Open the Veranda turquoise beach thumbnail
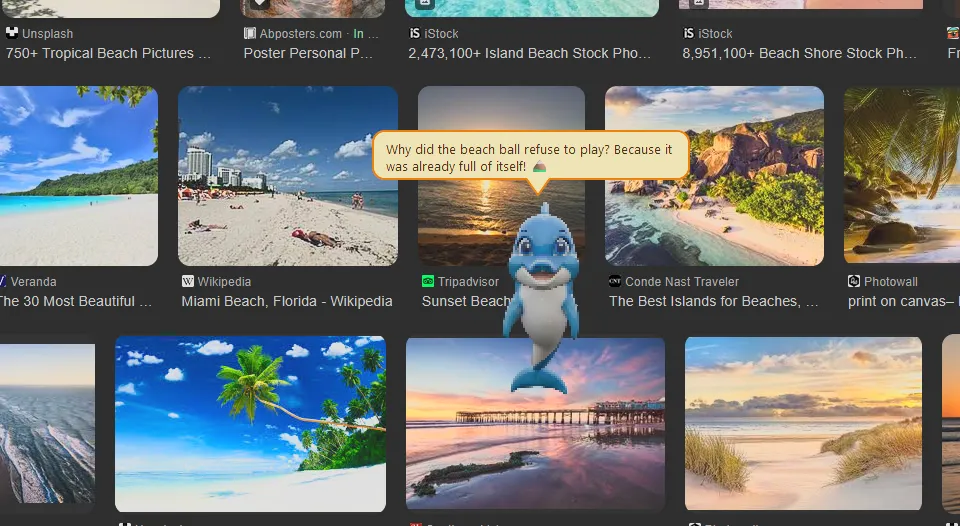The width and height of the screenshot is (960, 526). [79, 176]
